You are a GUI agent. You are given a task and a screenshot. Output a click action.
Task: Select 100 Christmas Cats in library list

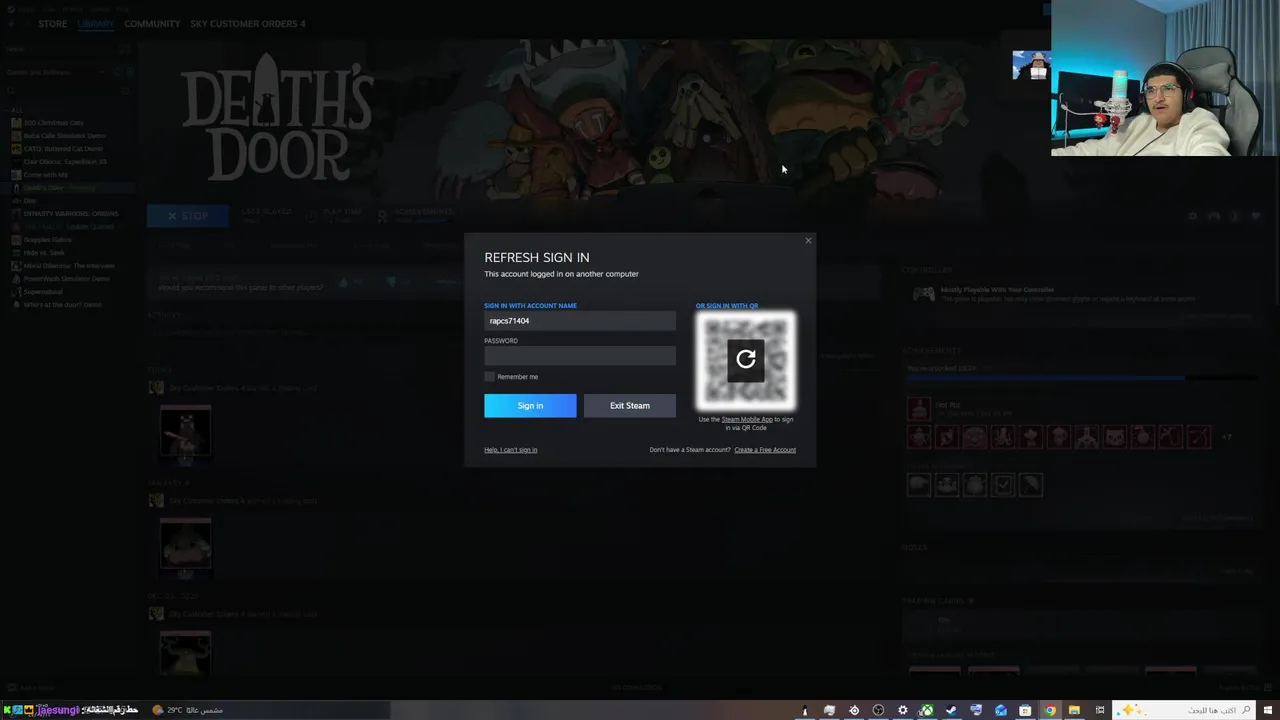click(x=54, y=122)
